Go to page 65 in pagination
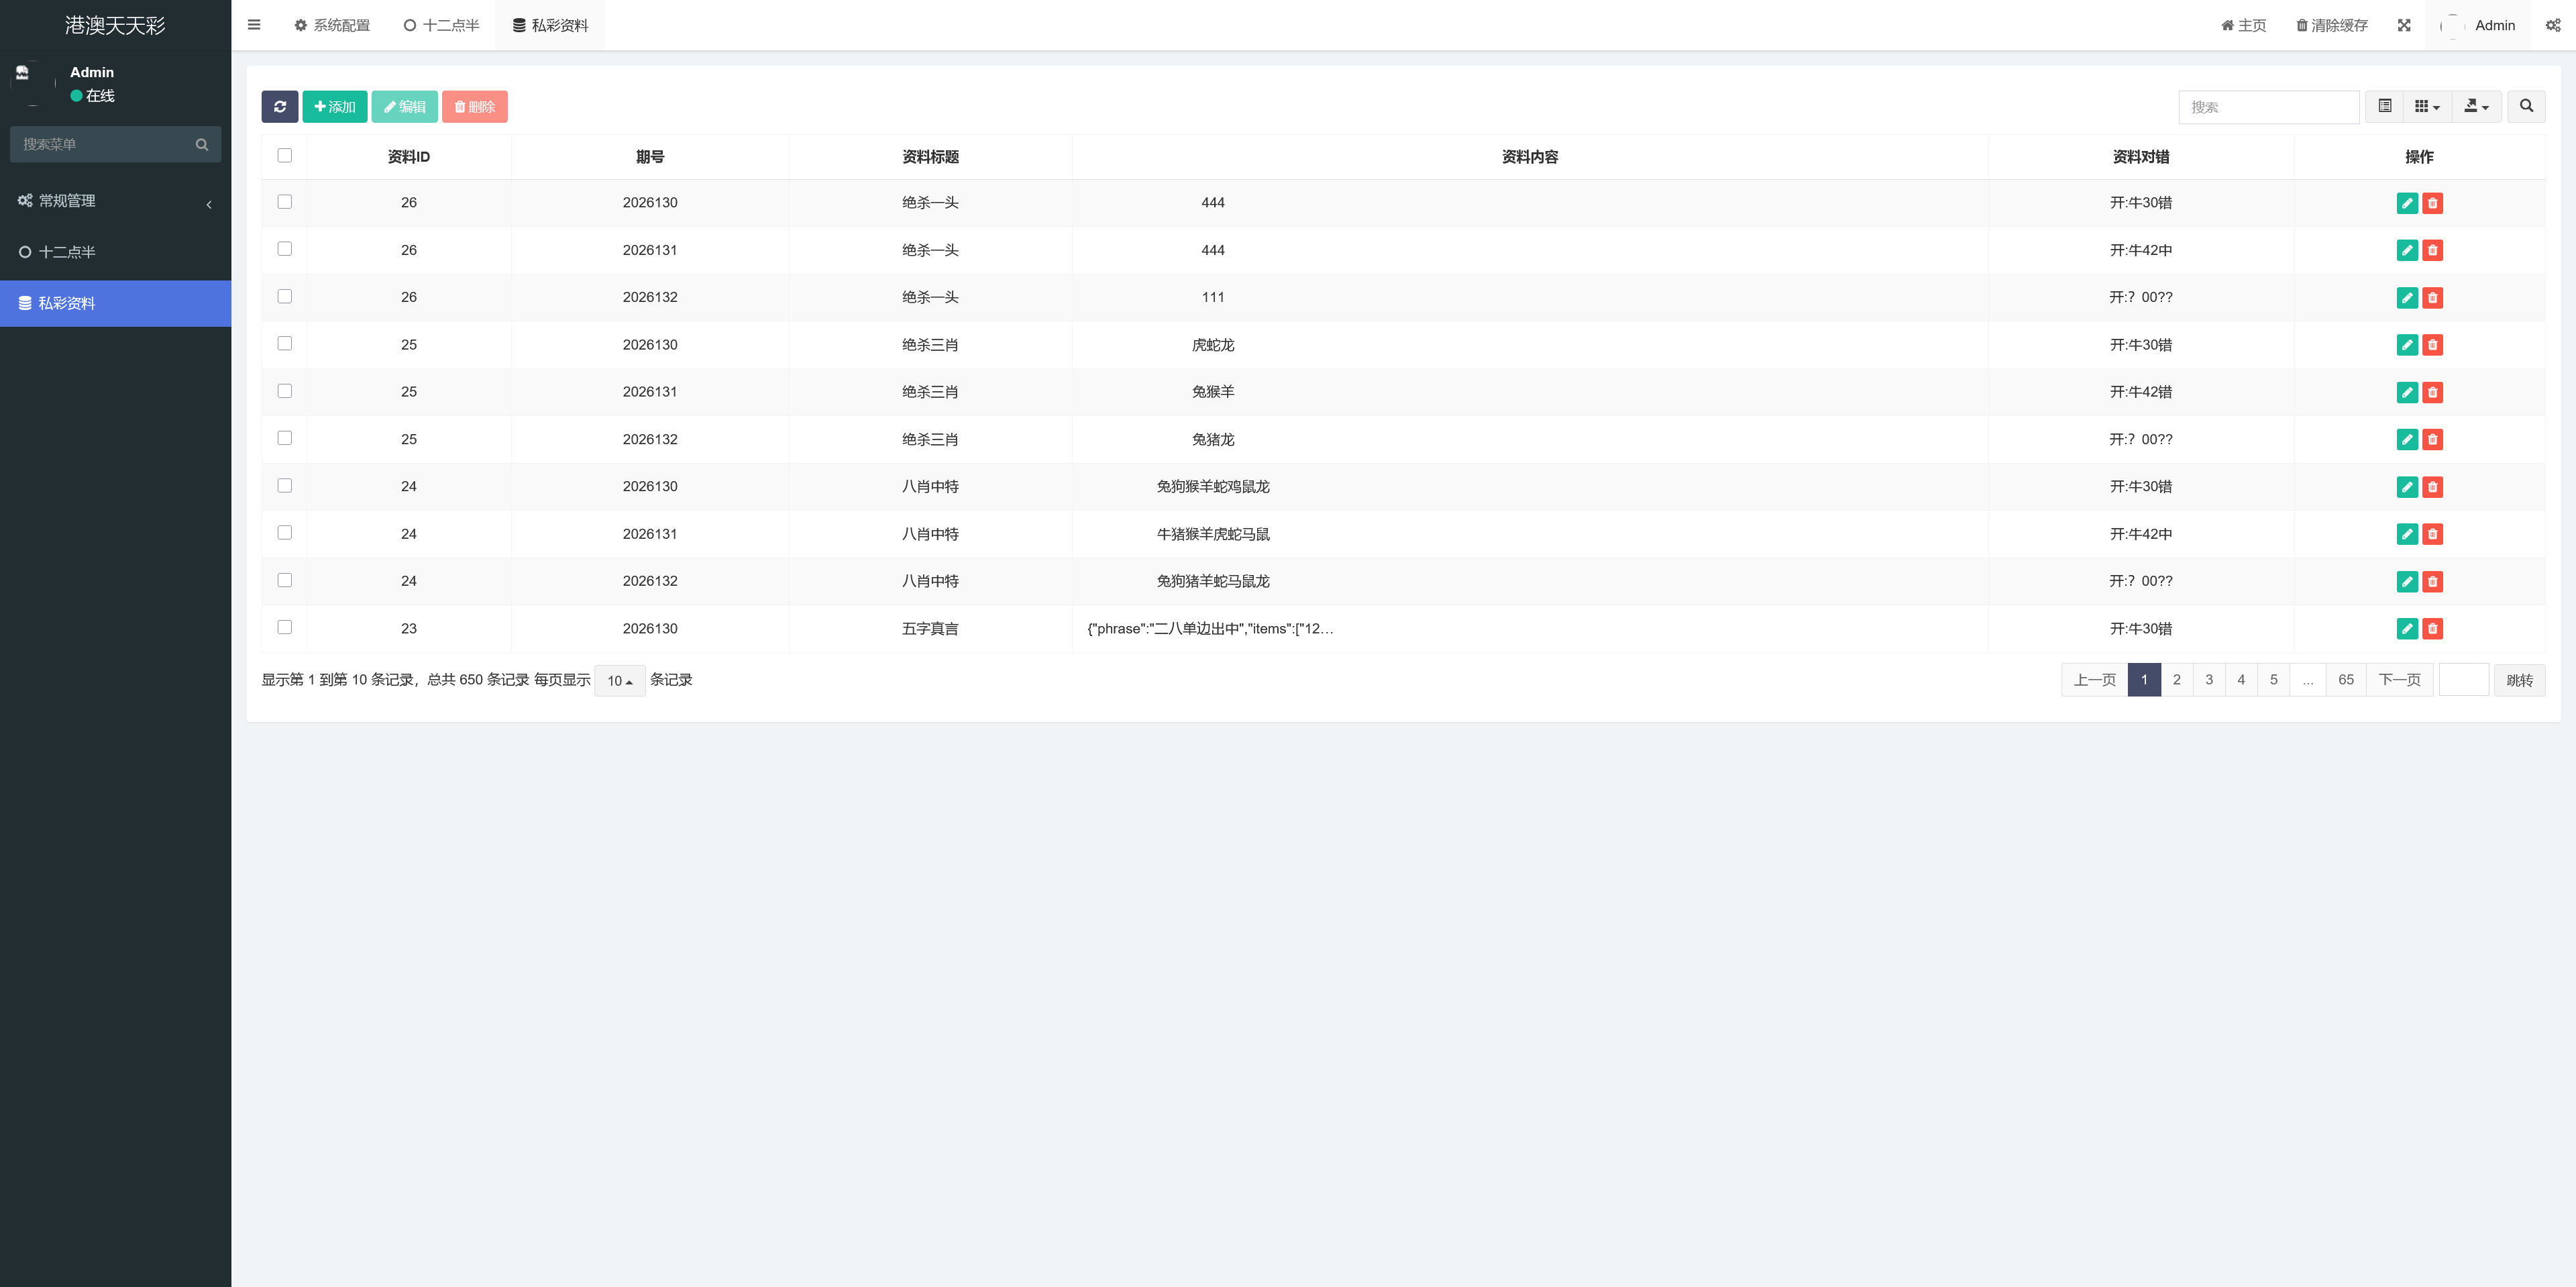Screen dimensions: 2576x1287 [x=2345, y=680]
